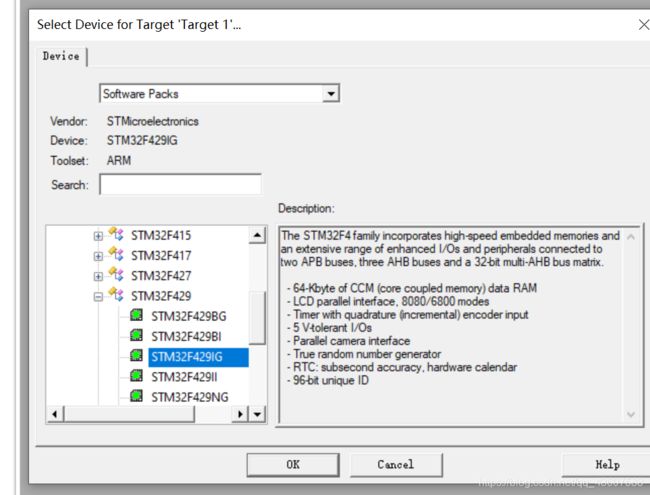Expand the STM32F427 tree node
The height and width of the screenshot is (495, 650).
coord(98,277)
